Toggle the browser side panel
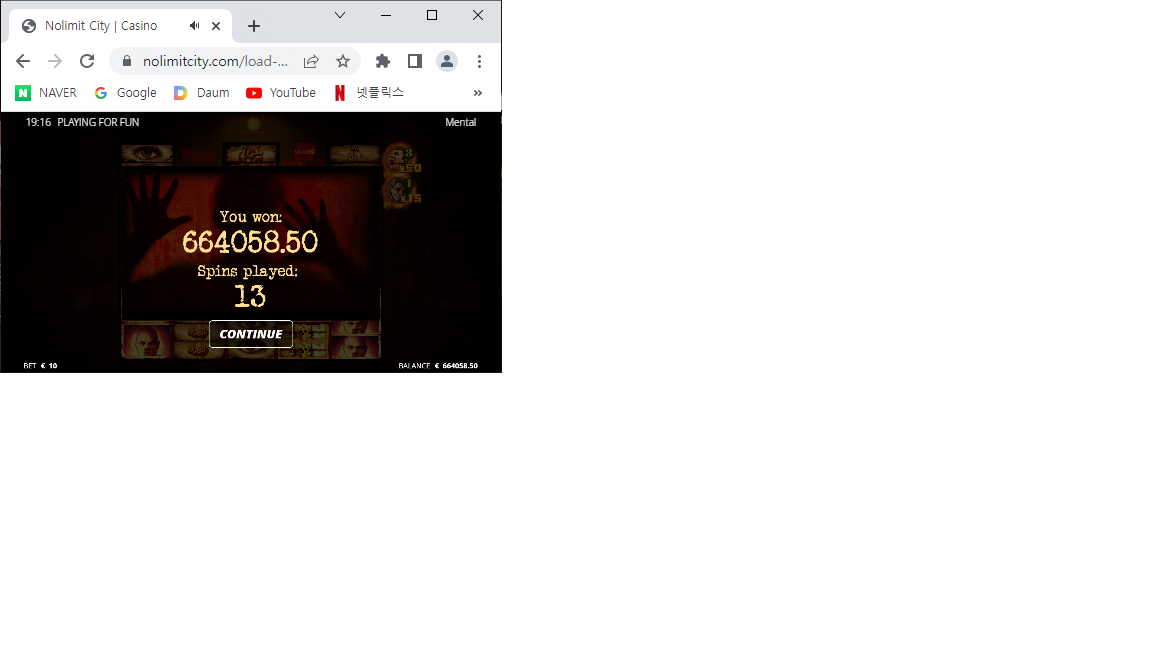The width and height of the screenshot is (1152, 648). (415, 61)
